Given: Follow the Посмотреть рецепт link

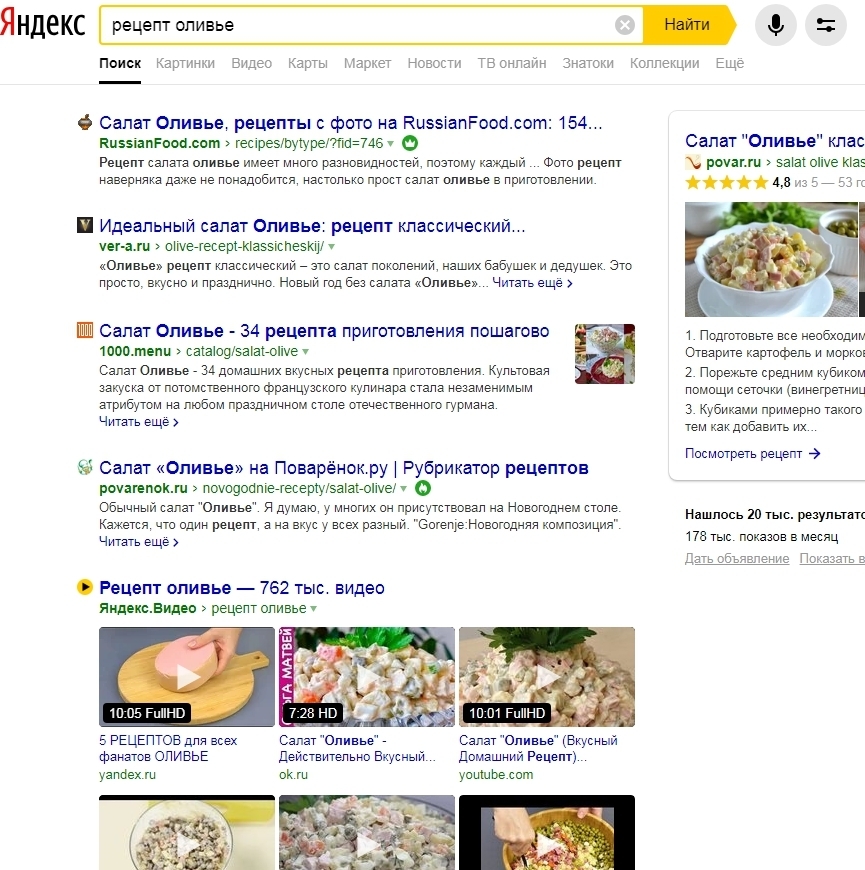Looking at the screenshot, I should [752, 453].
